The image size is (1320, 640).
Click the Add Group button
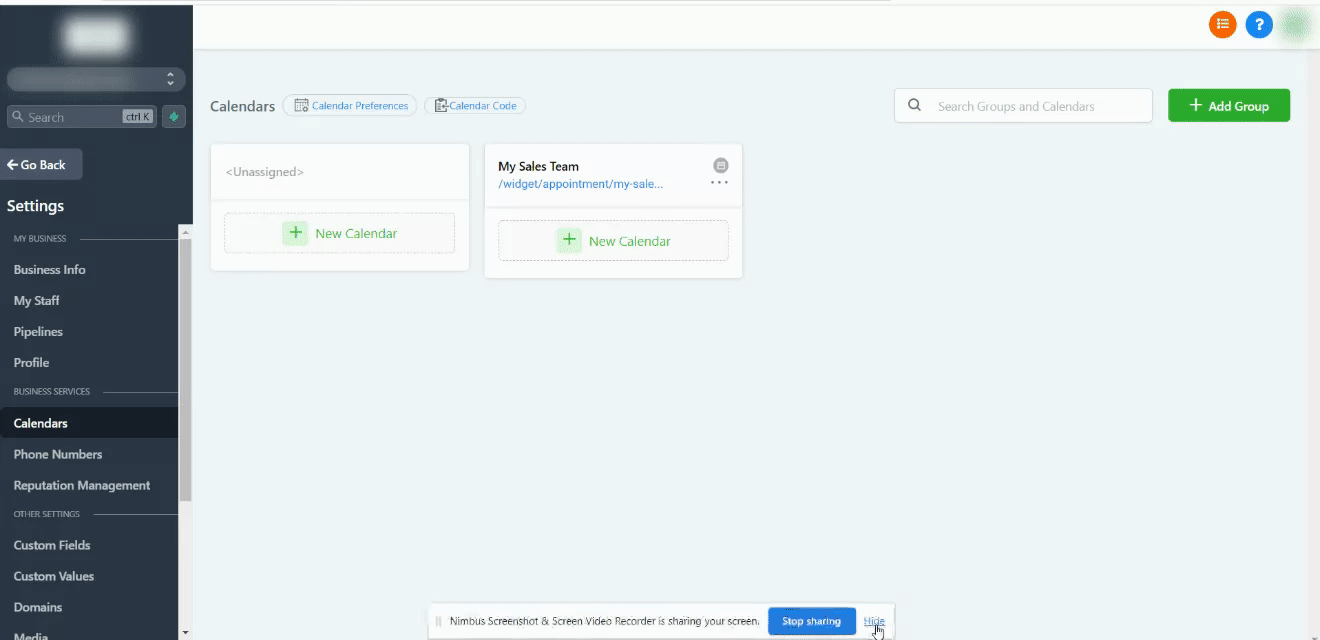click(1229, 106)
